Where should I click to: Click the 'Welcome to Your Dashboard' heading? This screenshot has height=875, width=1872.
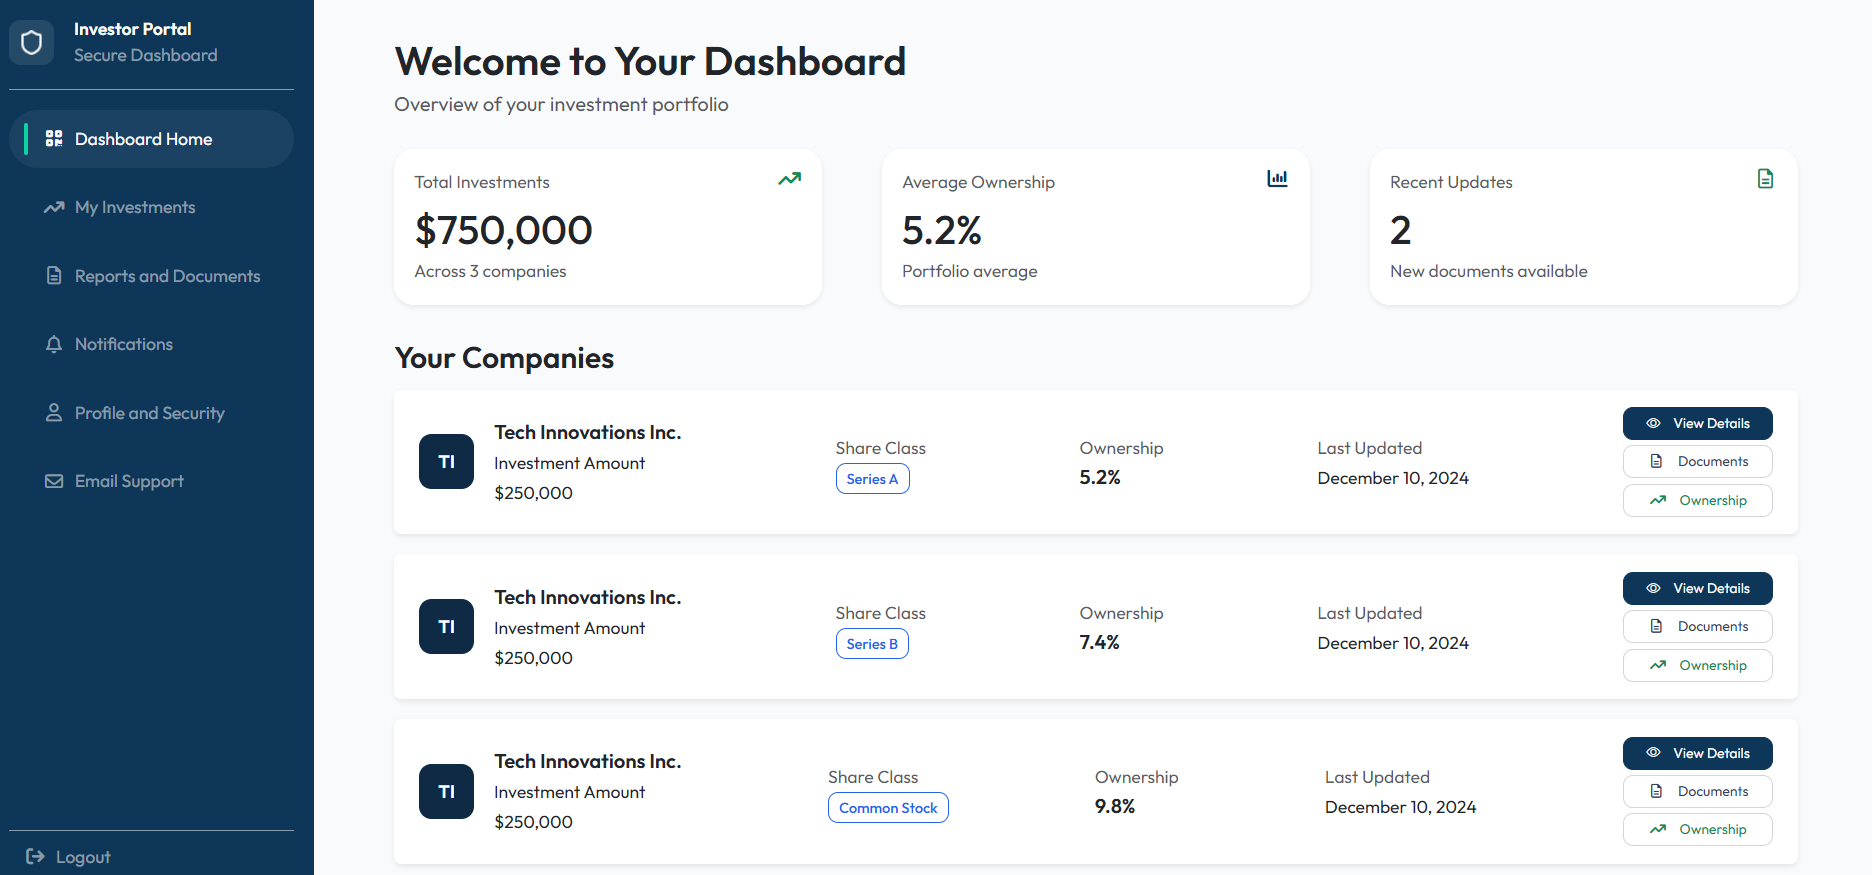tap(650, 62)
